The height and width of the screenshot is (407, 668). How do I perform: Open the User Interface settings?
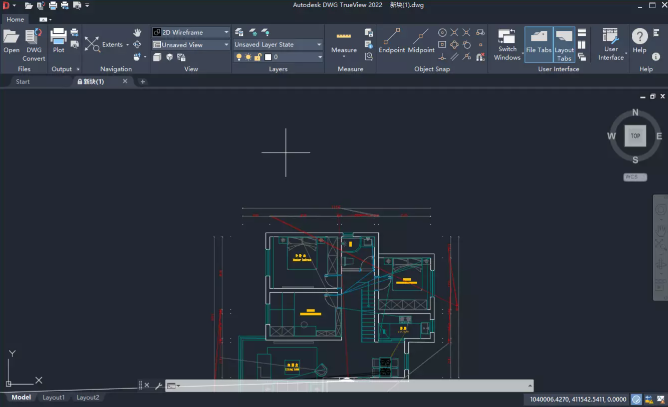coord(610,44)
